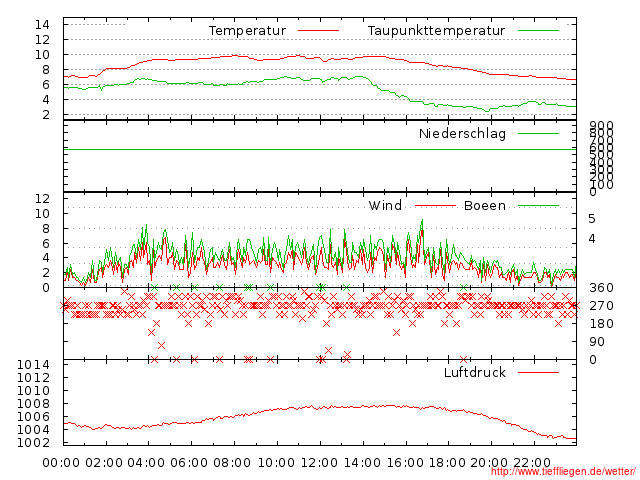This screenshot has width=640, height=480.
Task: Select the red Temperatur legend line
Action: pyautogui.click(x=318, y=31)
